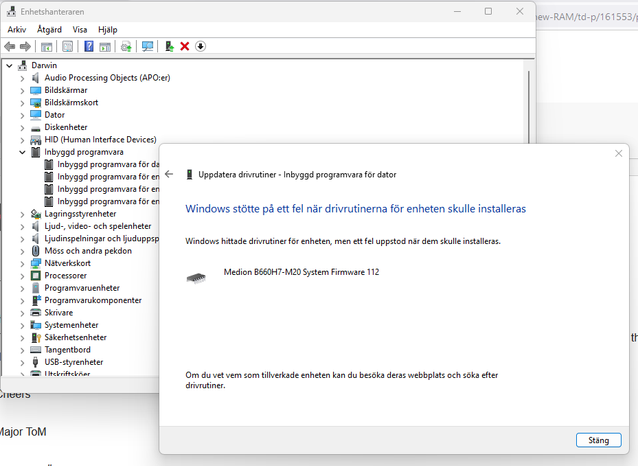This screenshot has height=466, width=638.
Task: Click the red X uninstall device icon
Action: click(184, 46)
